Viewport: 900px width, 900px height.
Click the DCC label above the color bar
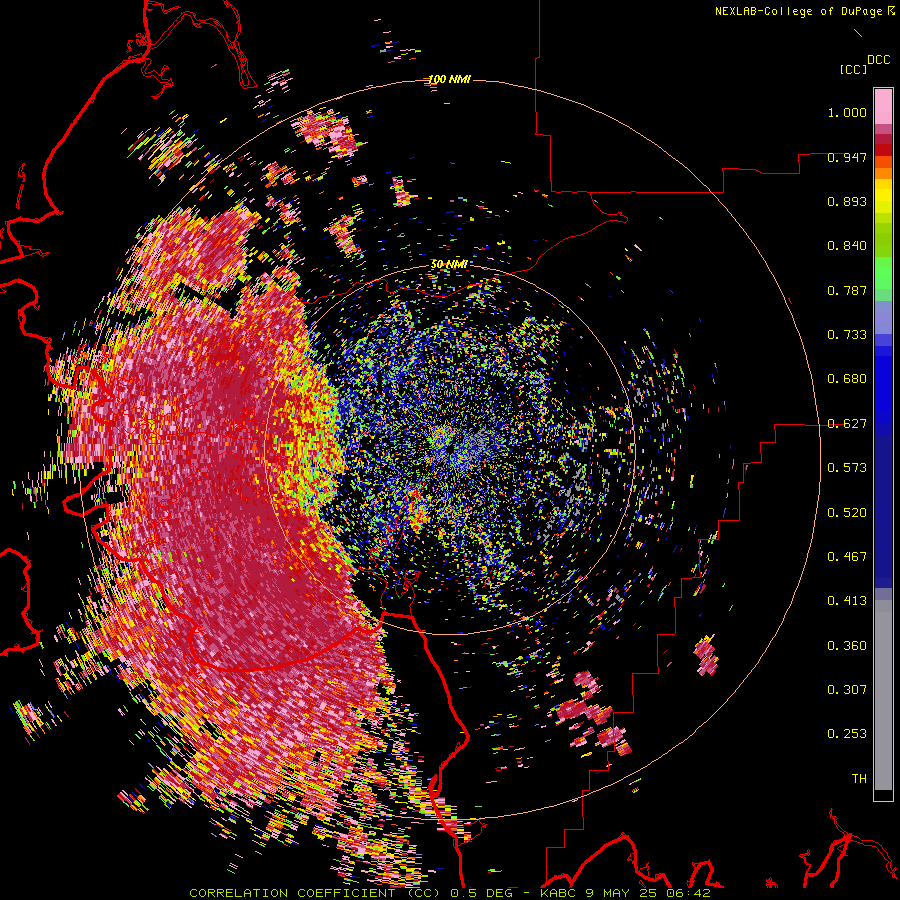point(879,60)
